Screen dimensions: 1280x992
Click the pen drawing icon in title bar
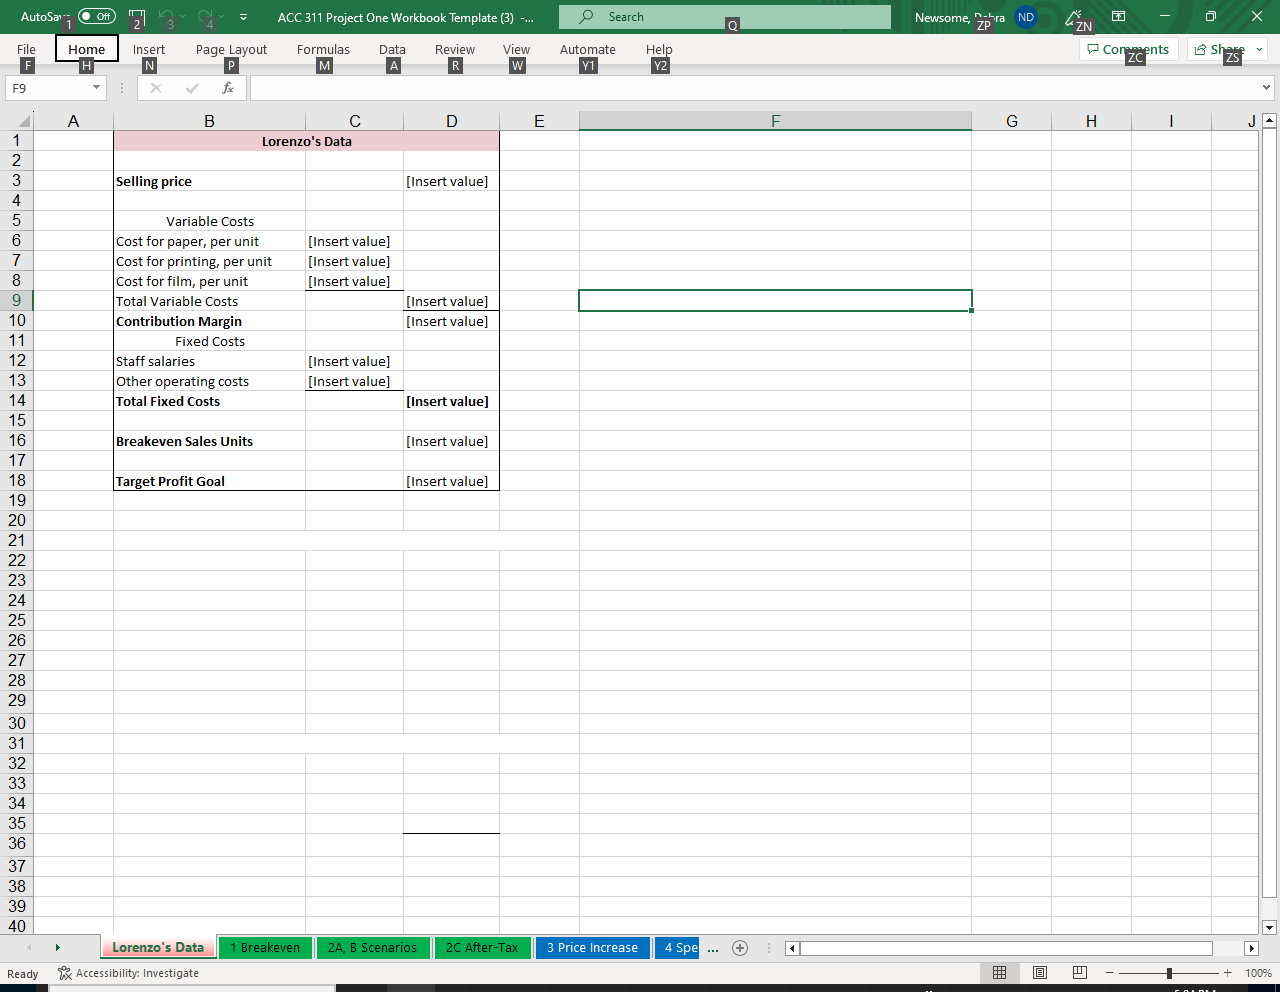click(1074, 17)
